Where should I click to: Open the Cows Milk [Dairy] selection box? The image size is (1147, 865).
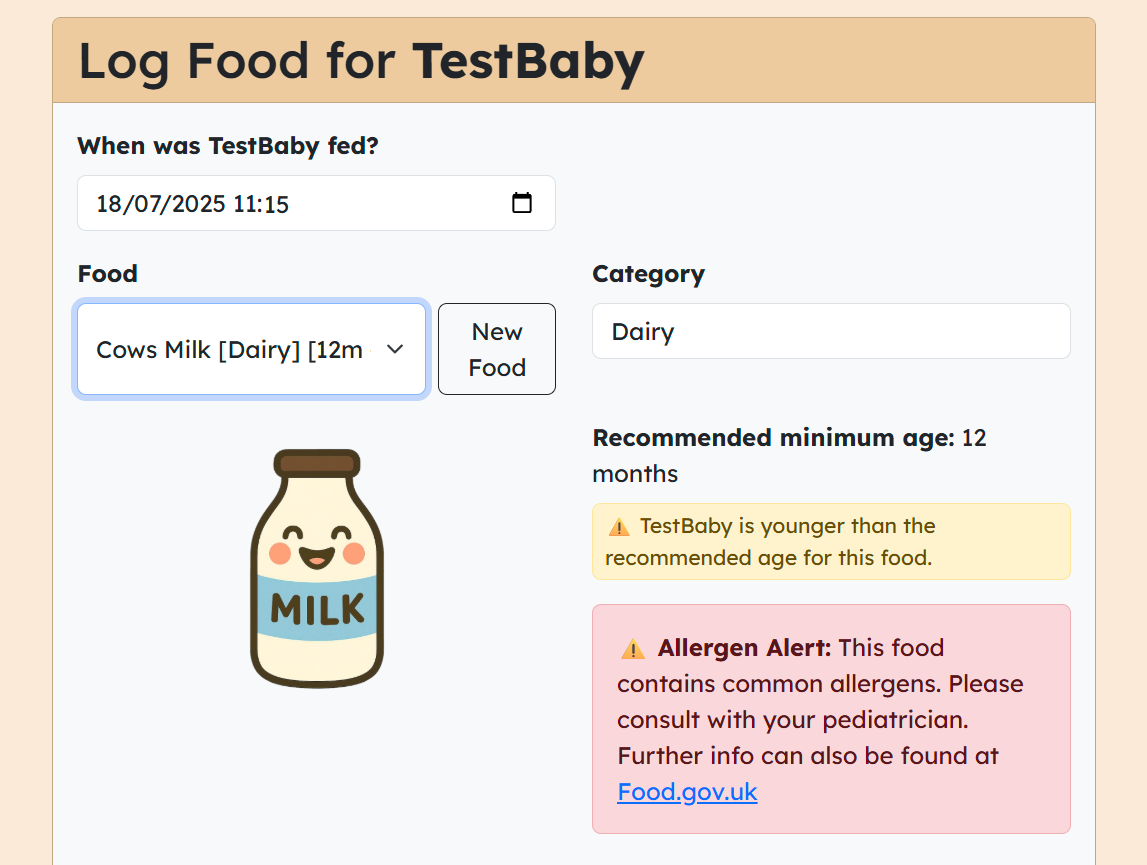tap(251, 349)
